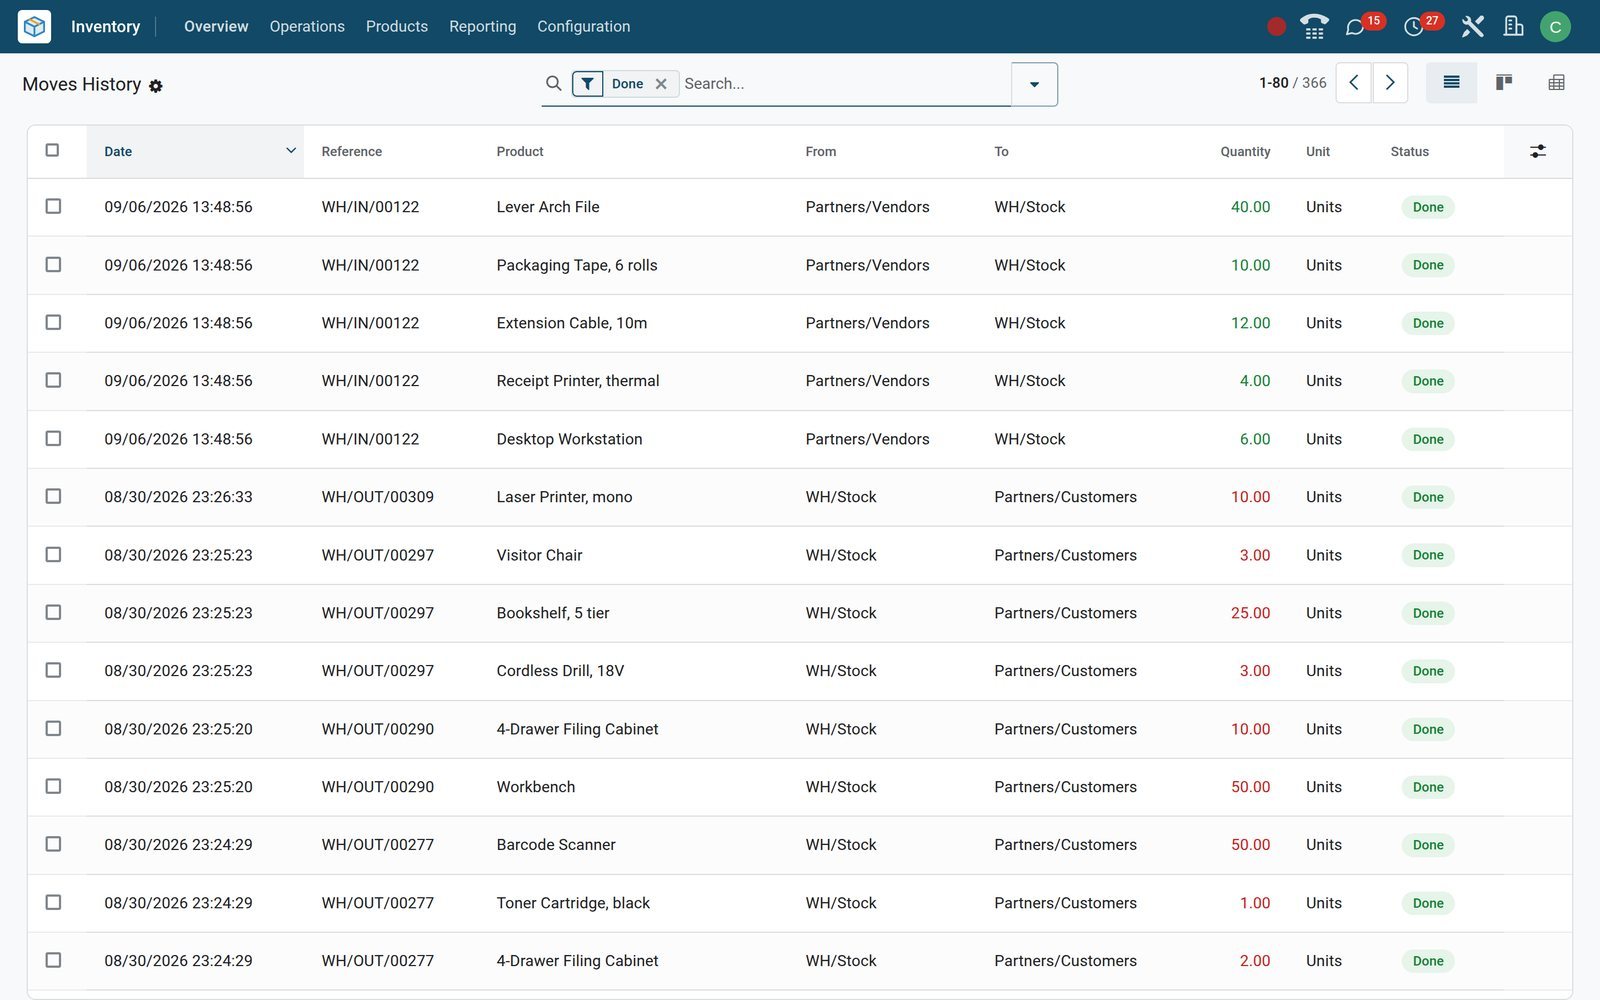The height and width of the screenshot is (1000, 1600).
Task: Select the Lever Arch File row checkbox
Action: point(53,206)
